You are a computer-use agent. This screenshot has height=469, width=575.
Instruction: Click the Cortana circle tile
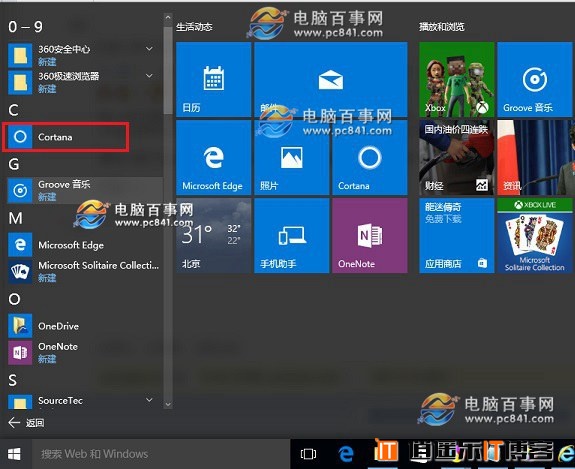click(370, 158)
